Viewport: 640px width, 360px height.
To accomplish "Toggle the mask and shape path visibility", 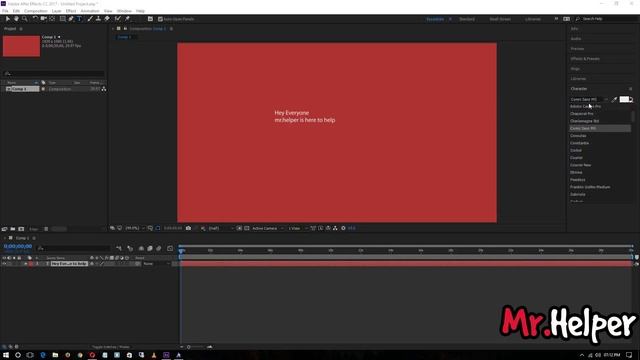I will (158, 228).
